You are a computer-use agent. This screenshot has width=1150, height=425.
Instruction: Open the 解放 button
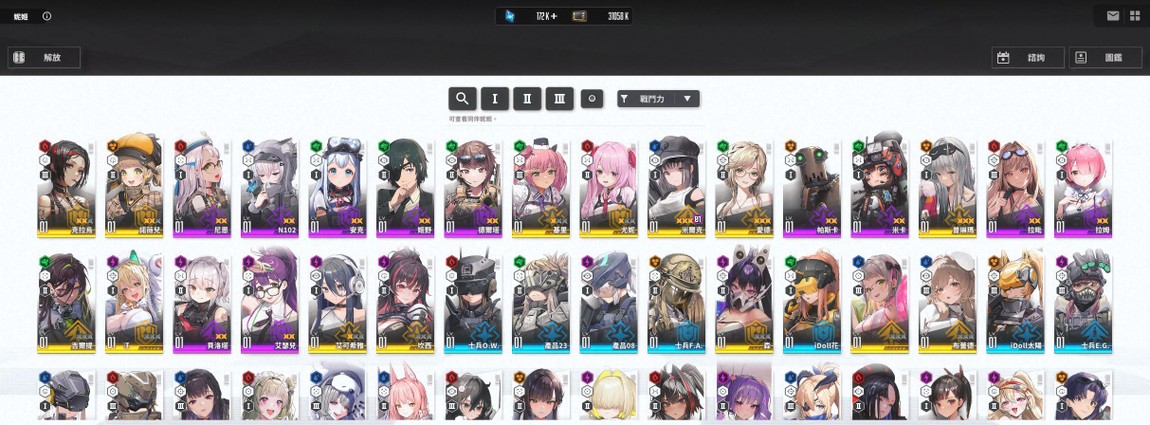coord(44,57)
